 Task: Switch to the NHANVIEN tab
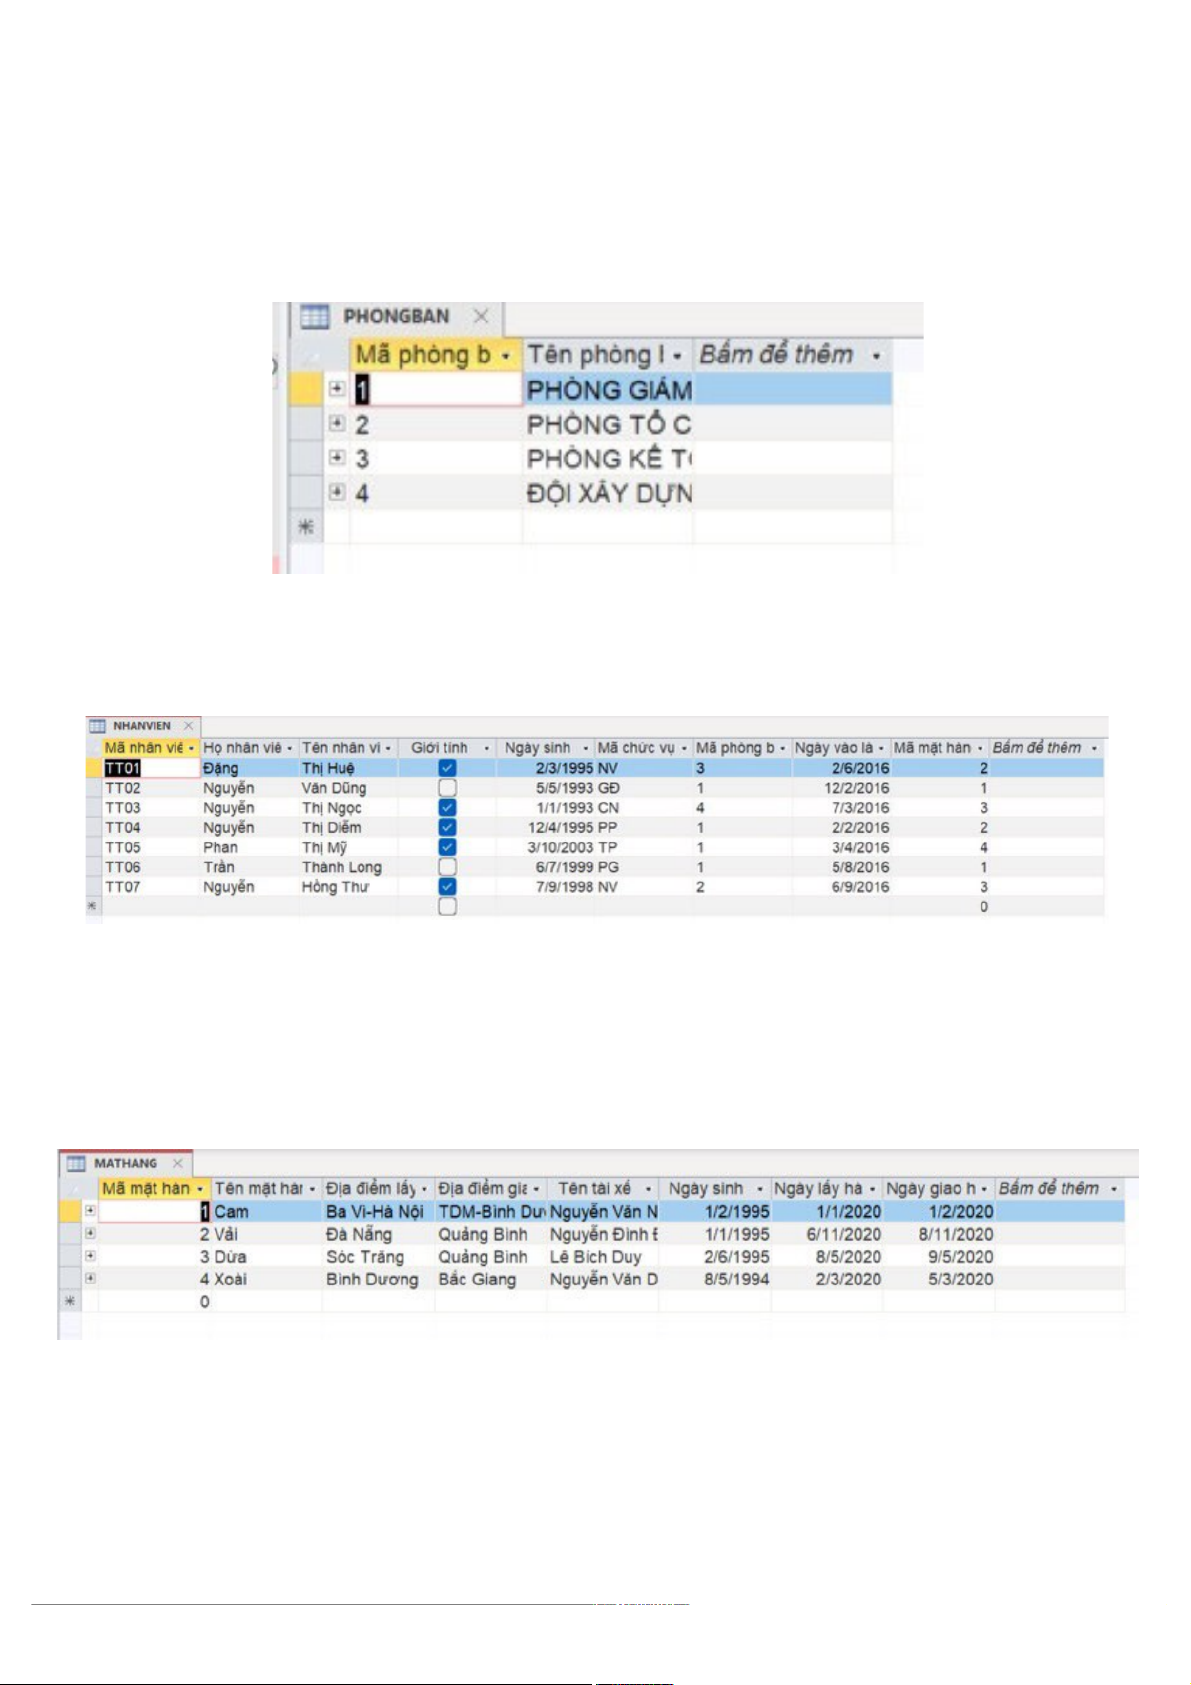click(x=141, y=726)
